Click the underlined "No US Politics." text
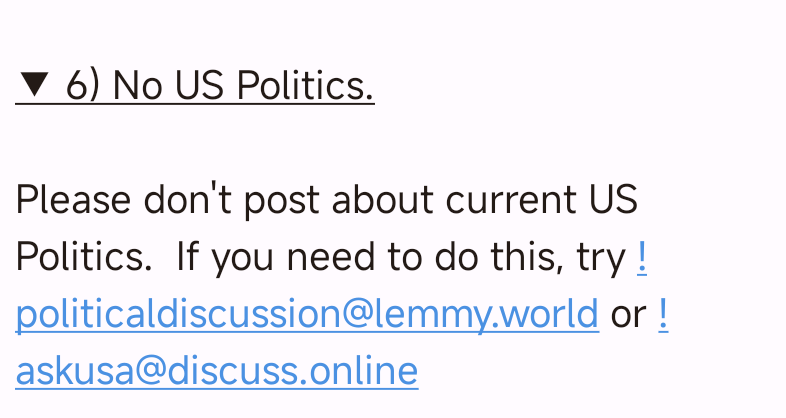The width and height of the screenshot is (786, 418). pos(243,87)
